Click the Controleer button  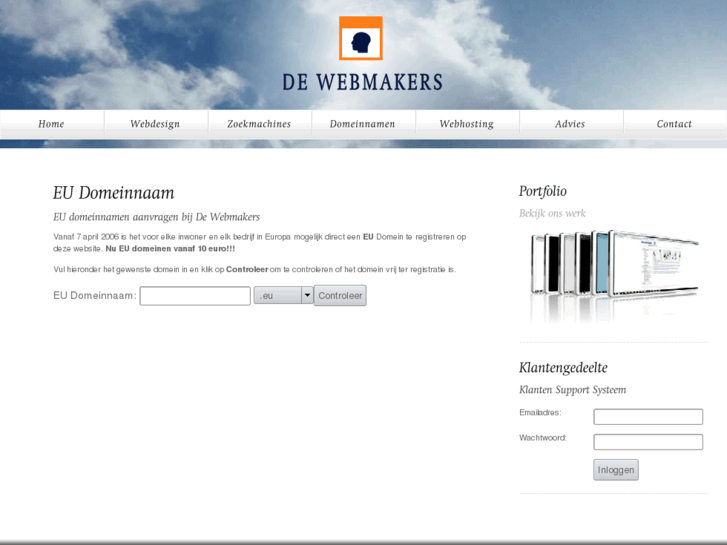click(340, 295)
